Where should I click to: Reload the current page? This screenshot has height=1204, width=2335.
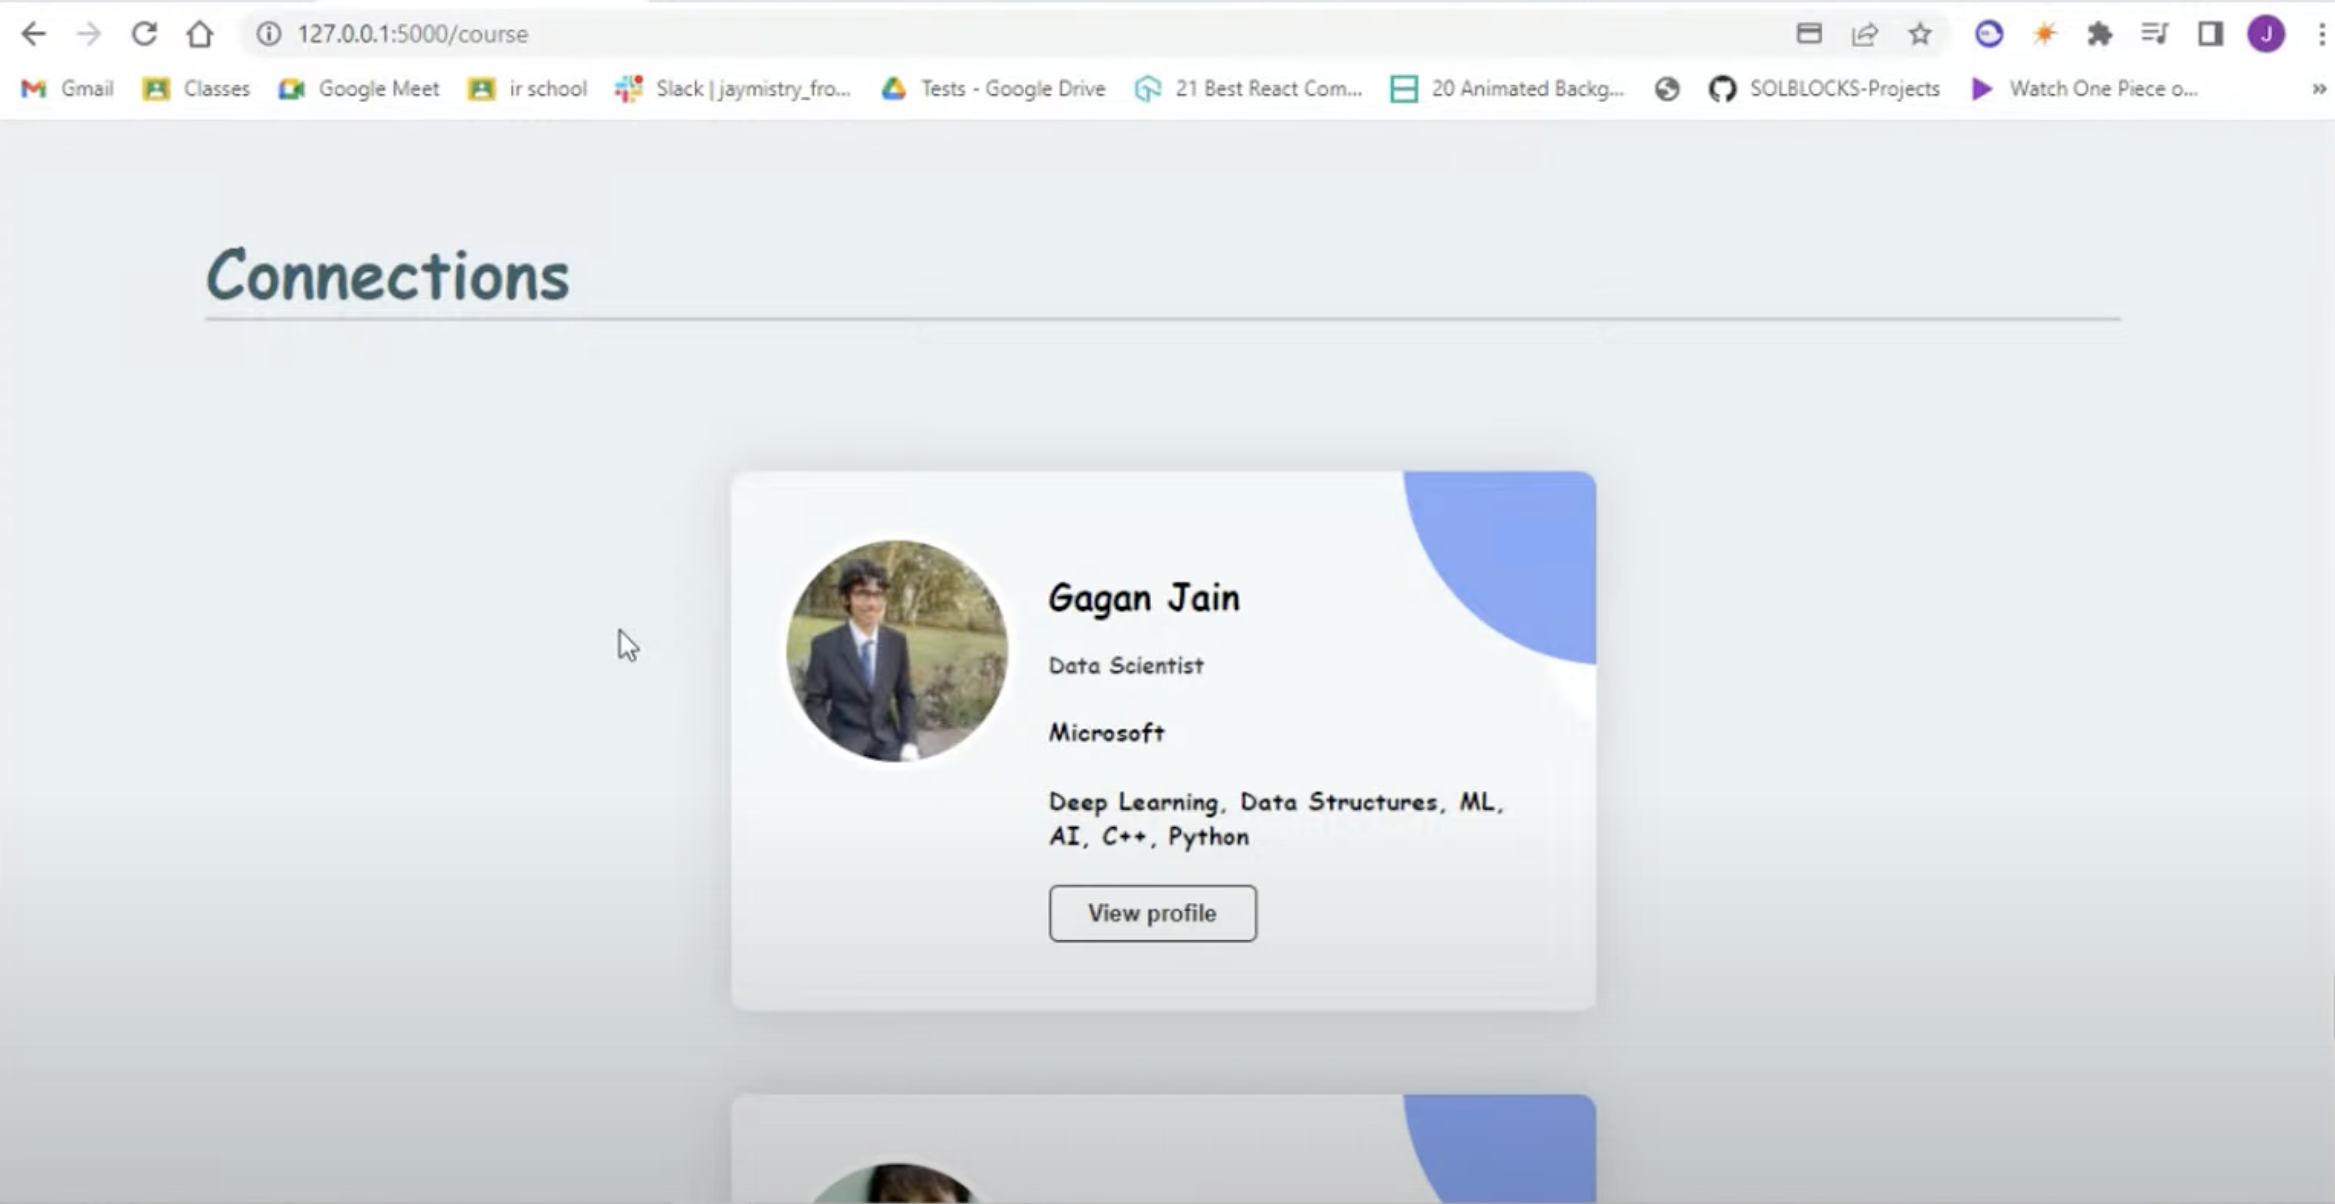coord(144,34)
